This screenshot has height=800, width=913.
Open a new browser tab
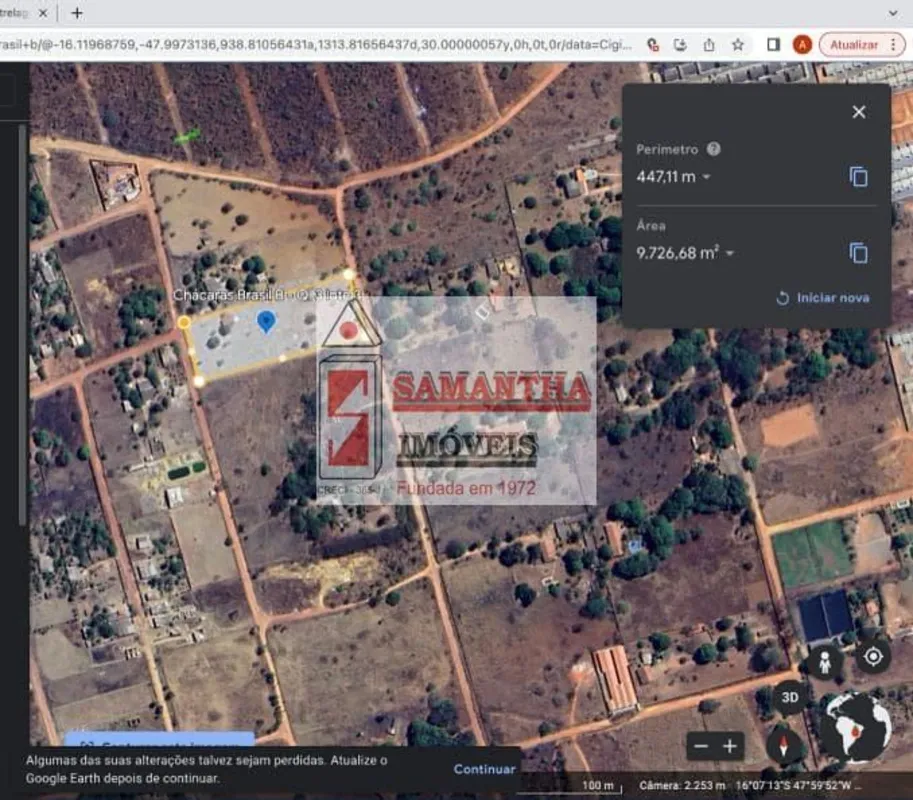77,13
